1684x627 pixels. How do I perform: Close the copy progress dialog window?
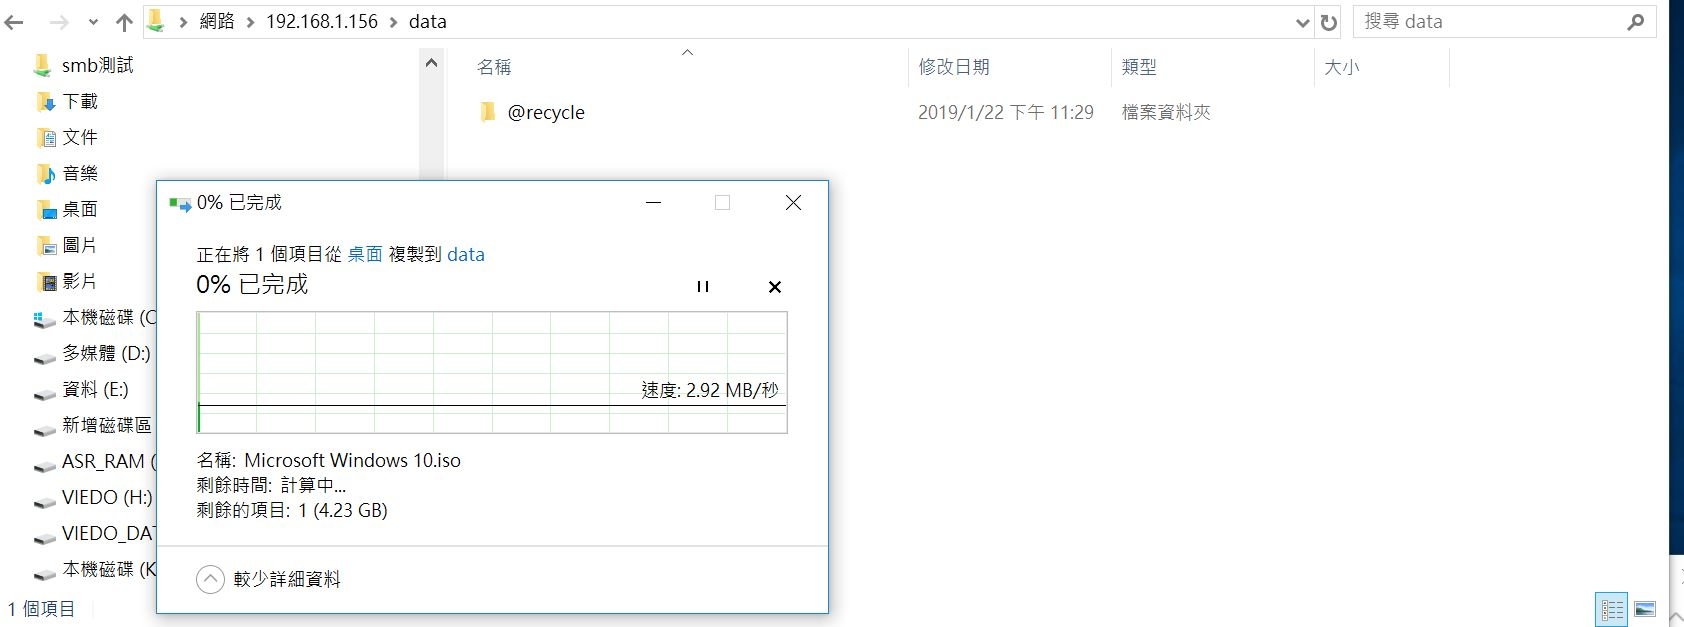click(x=793, y=202)
